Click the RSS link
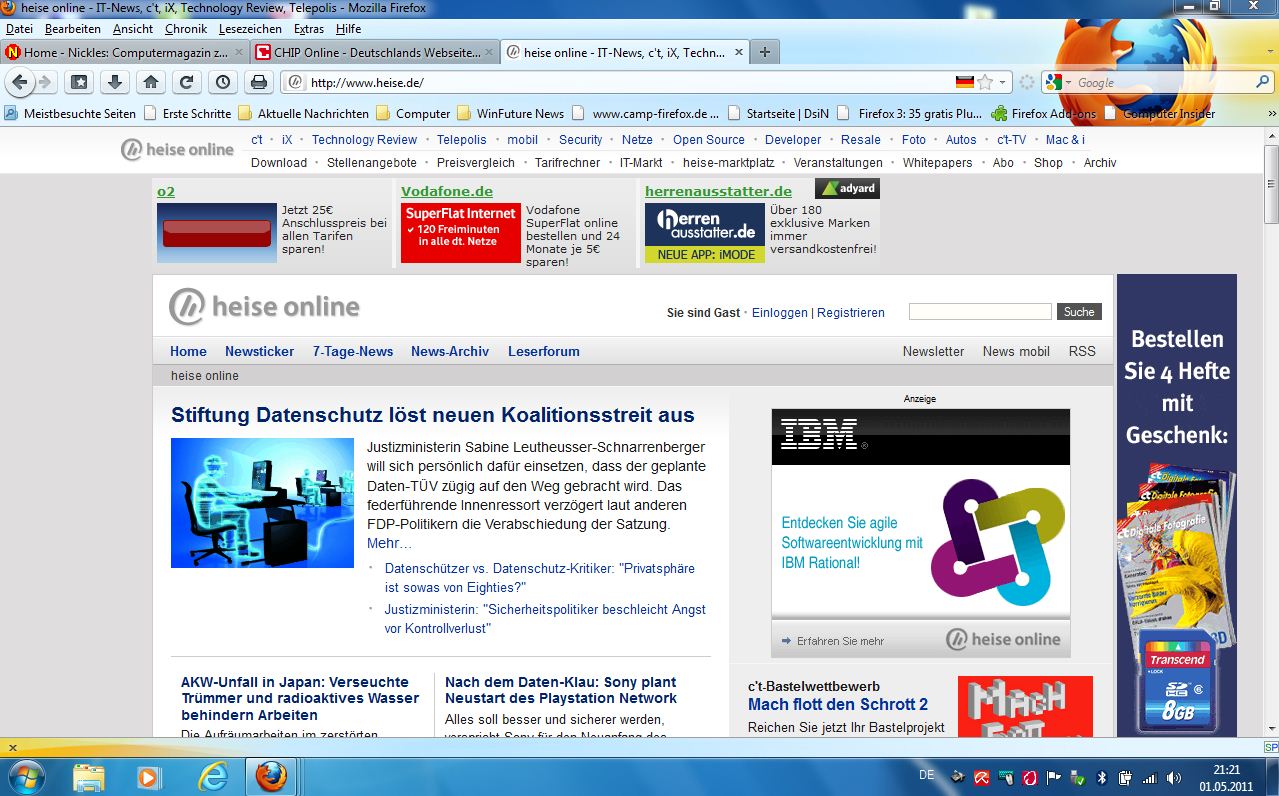The height and width of the screenshot is (796, 1279). coord(1082,351)
